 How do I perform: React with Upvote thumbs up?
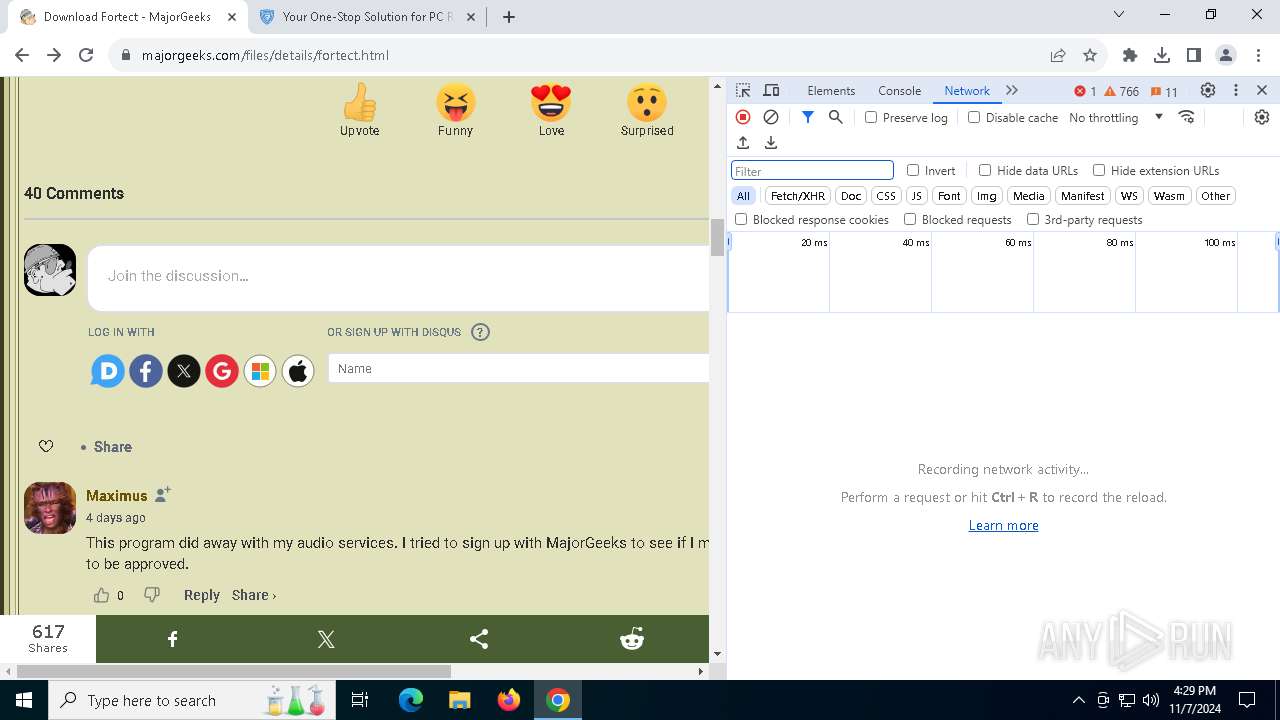point(359,102)
